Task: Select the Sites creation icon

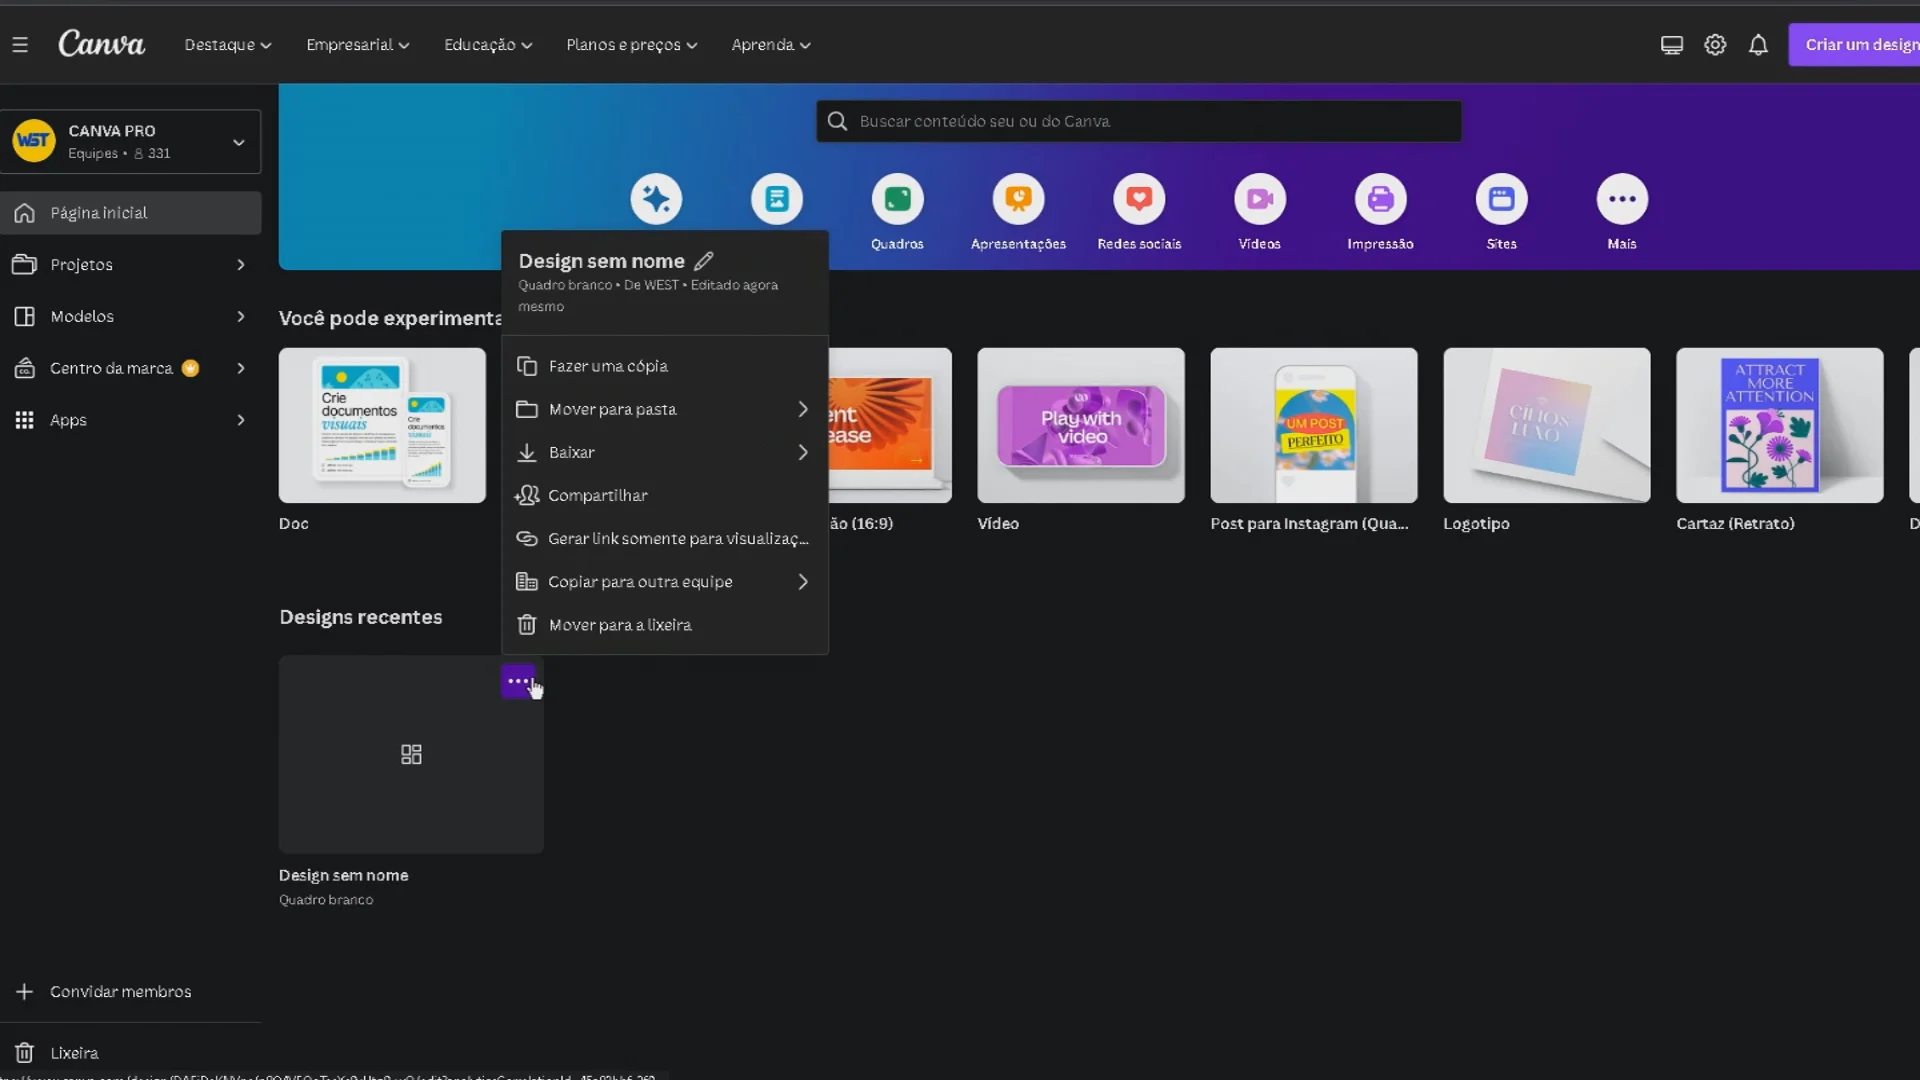Action: (x=1501, y=199)
